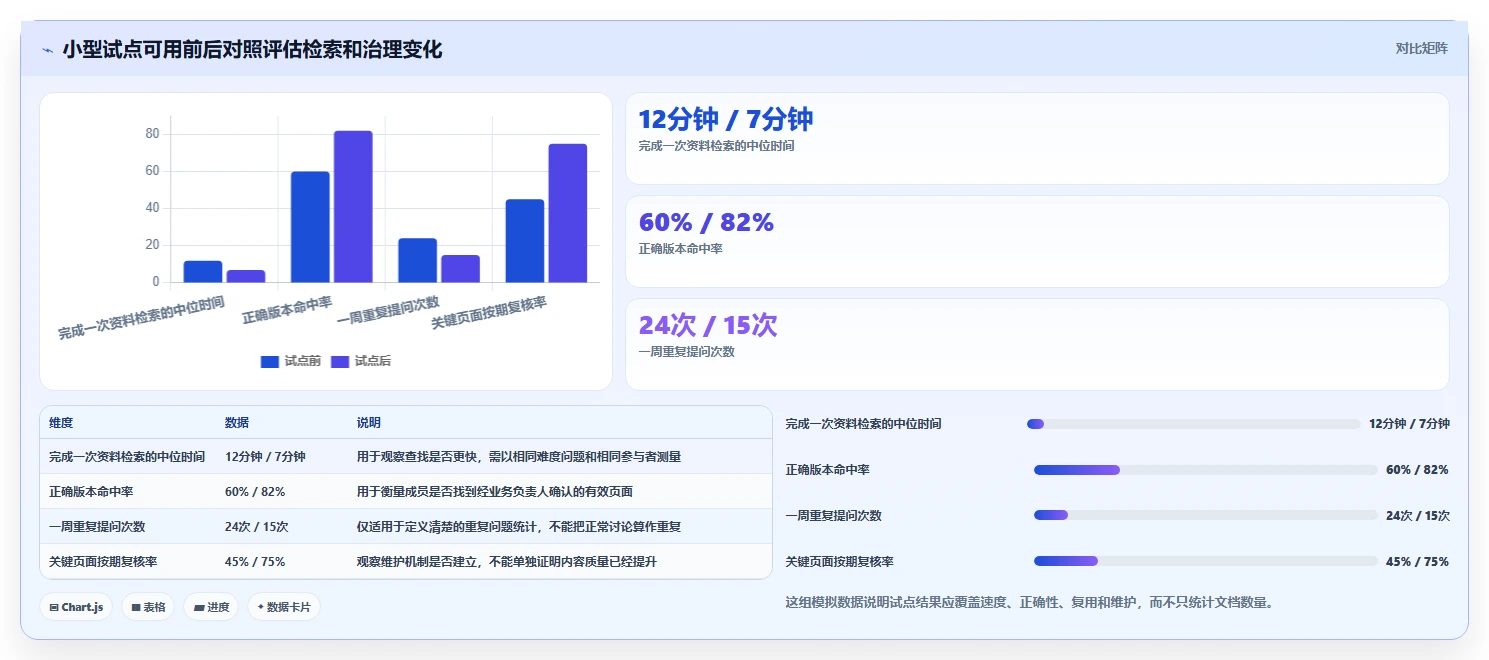Screen dimensions: 1489x660
Task: Click the 试点后 bar for 完成一次资料检索的中位时间
Action: tap(246, 276)
